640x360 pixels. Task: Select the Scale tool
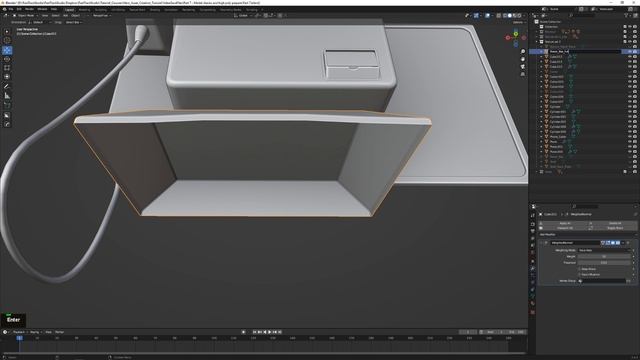pyautogui.click(x=7, y=68)
